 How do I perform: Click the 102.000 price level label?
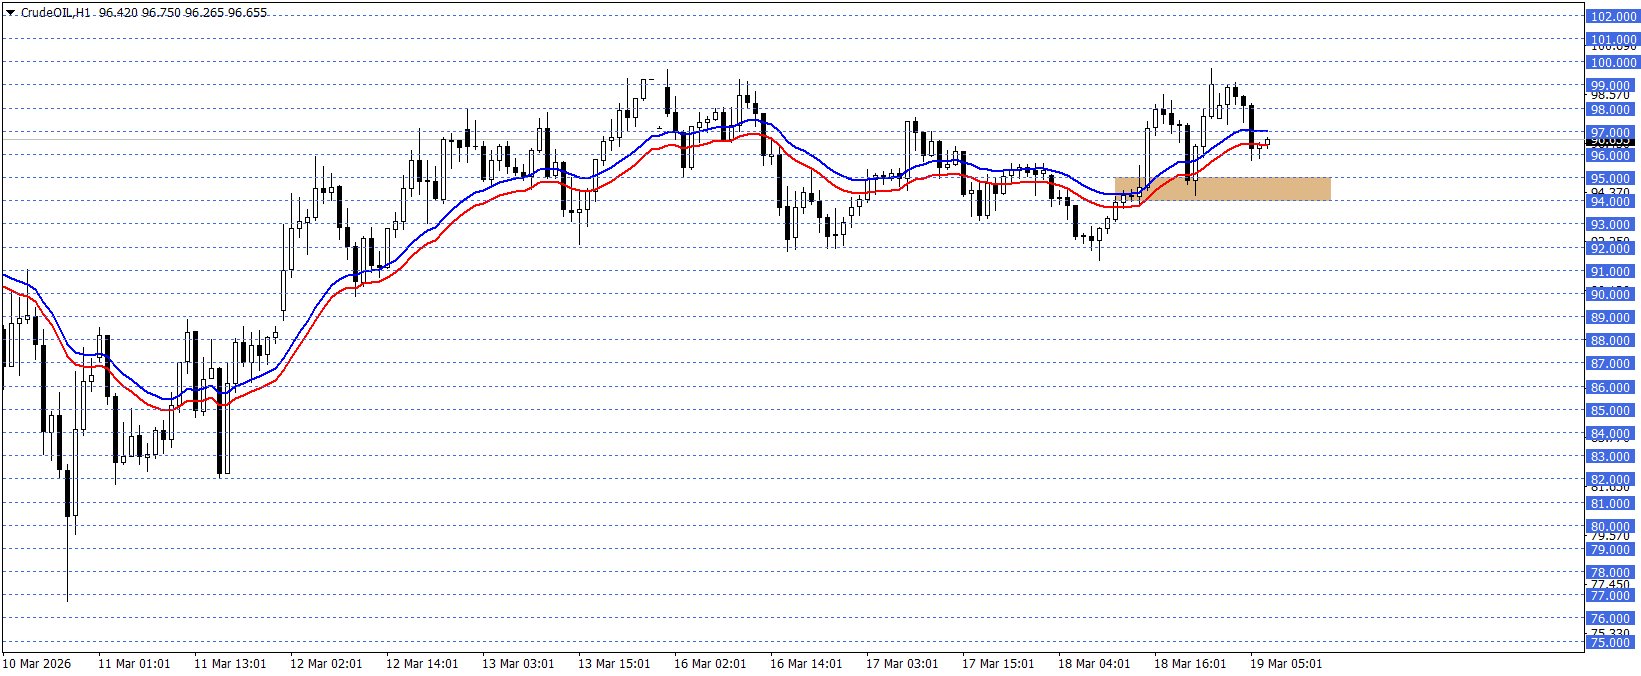(1612, 17)
